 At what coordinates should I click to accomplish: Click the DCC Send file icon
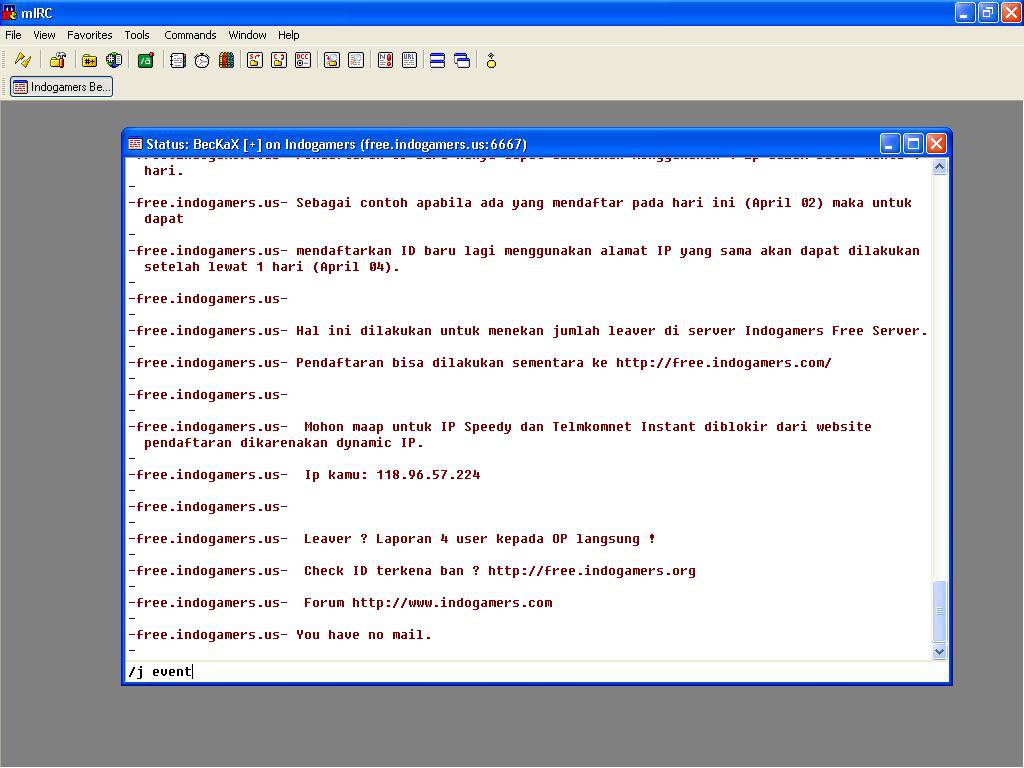[255, 61]
